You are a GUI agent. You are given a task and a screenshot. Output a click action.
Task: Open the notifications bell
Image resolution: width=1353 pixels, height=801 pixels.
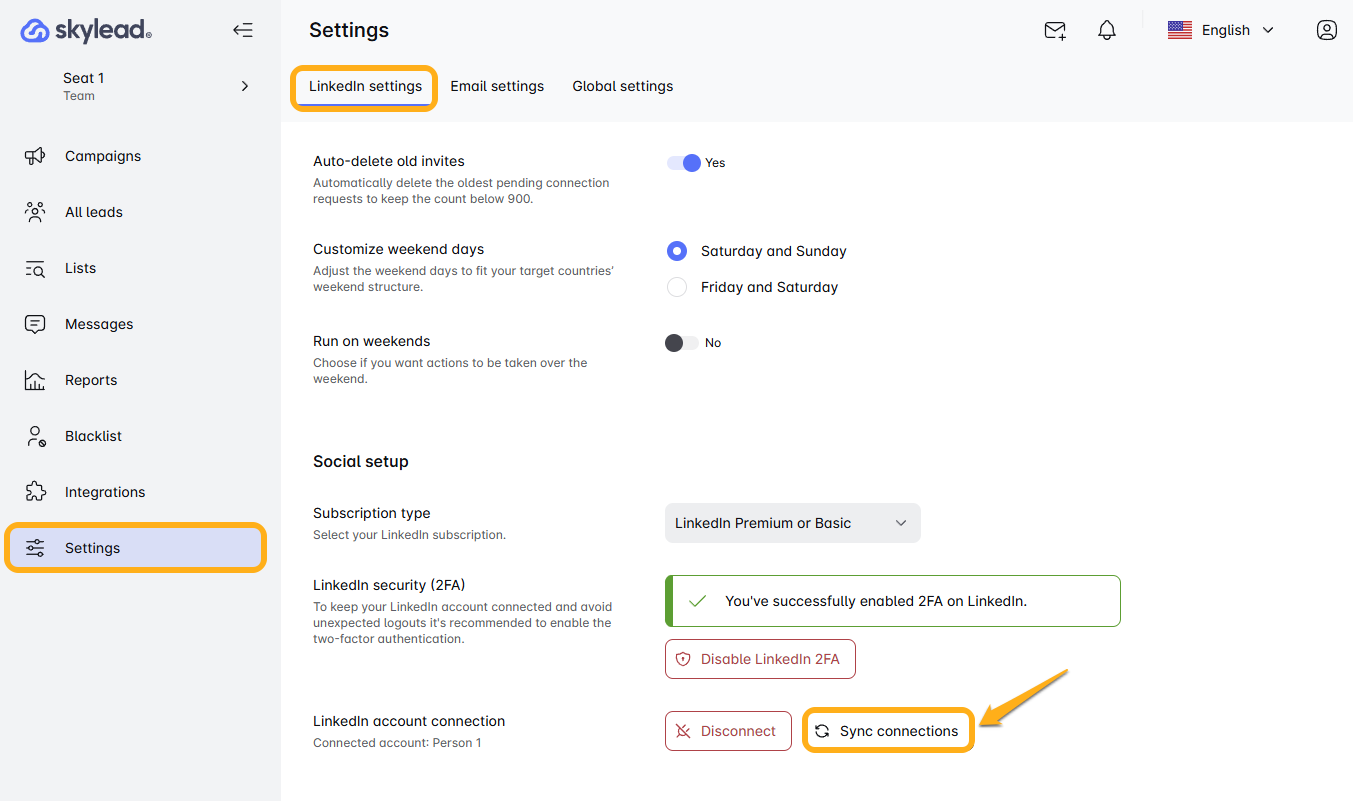tap(1107, 31)
